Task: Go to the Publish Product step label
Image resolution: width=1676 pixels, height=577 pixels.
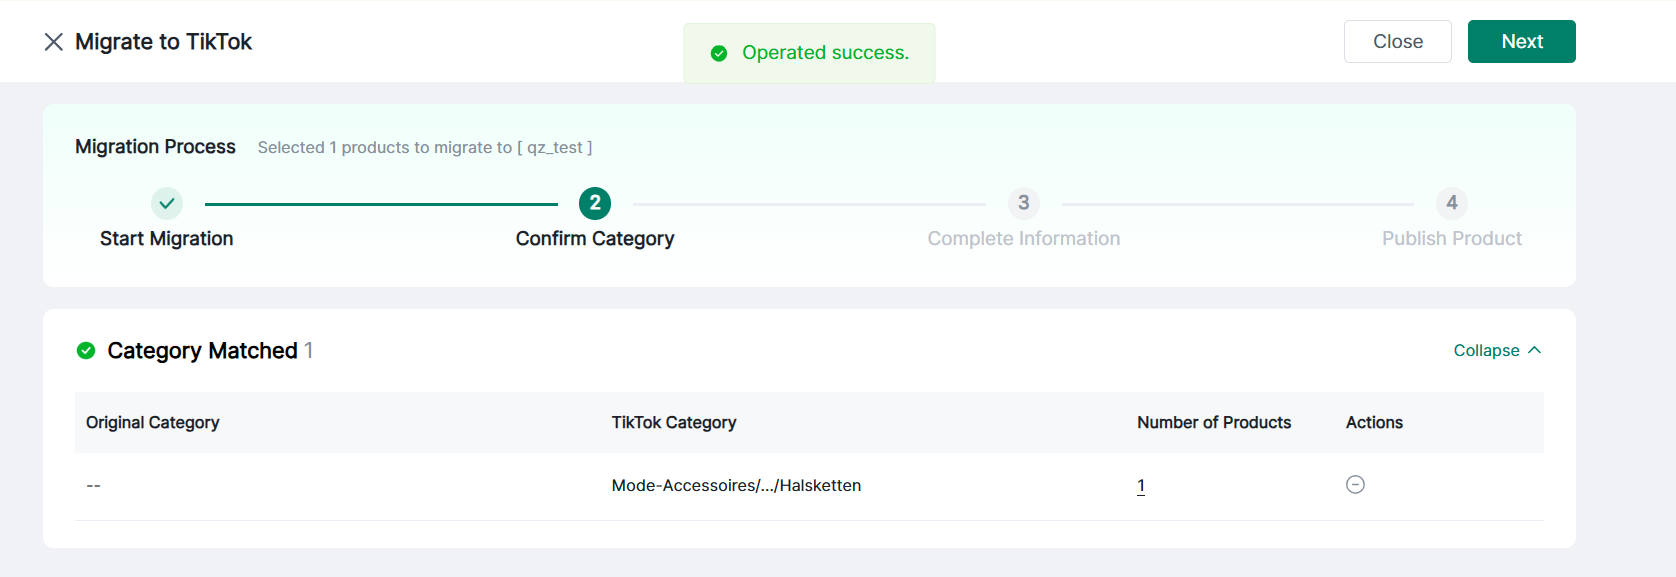Action: pyautogui.click(x=1451, y=239)
